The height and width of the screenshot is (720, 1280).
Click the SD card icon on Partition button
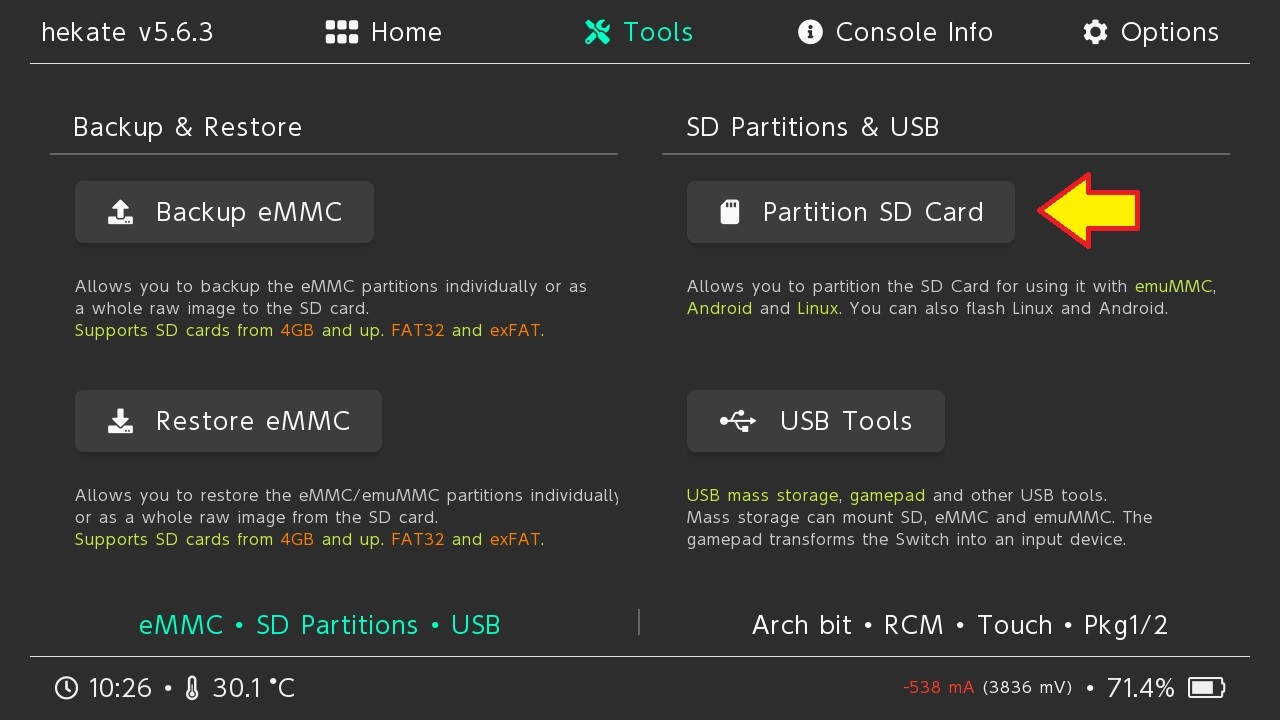[730, 212]
